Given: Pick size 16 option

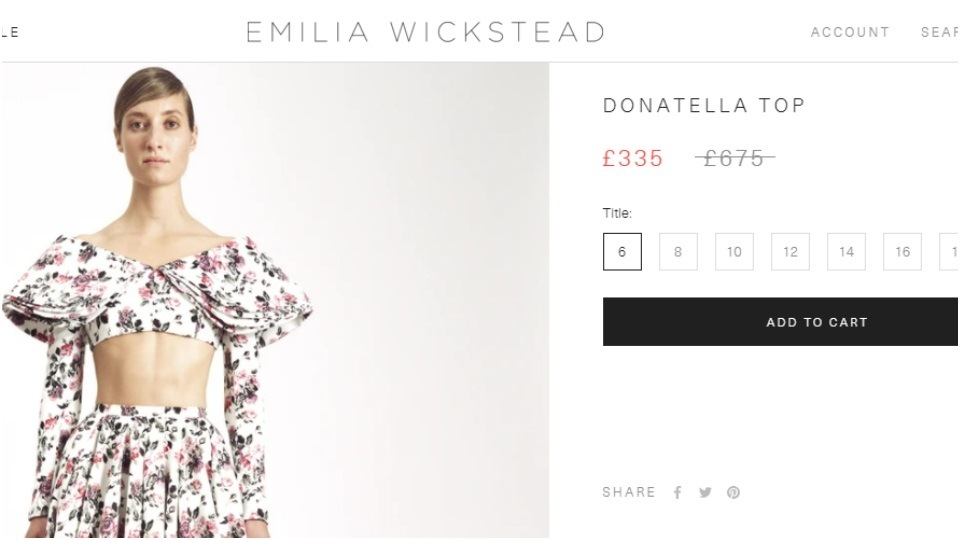Looking at the screenshot, I should [902, 252].
